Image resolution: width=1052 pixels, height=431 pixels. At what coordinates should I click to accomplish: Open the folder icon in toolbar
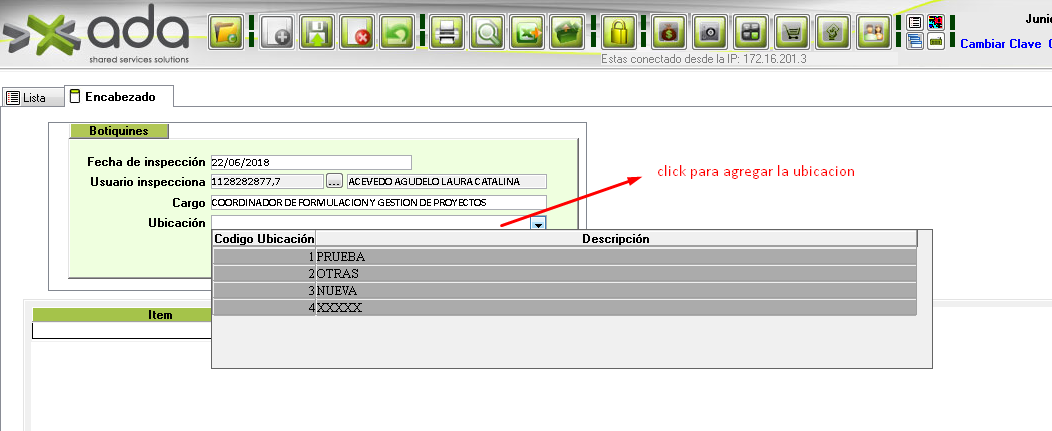point(226,32)
